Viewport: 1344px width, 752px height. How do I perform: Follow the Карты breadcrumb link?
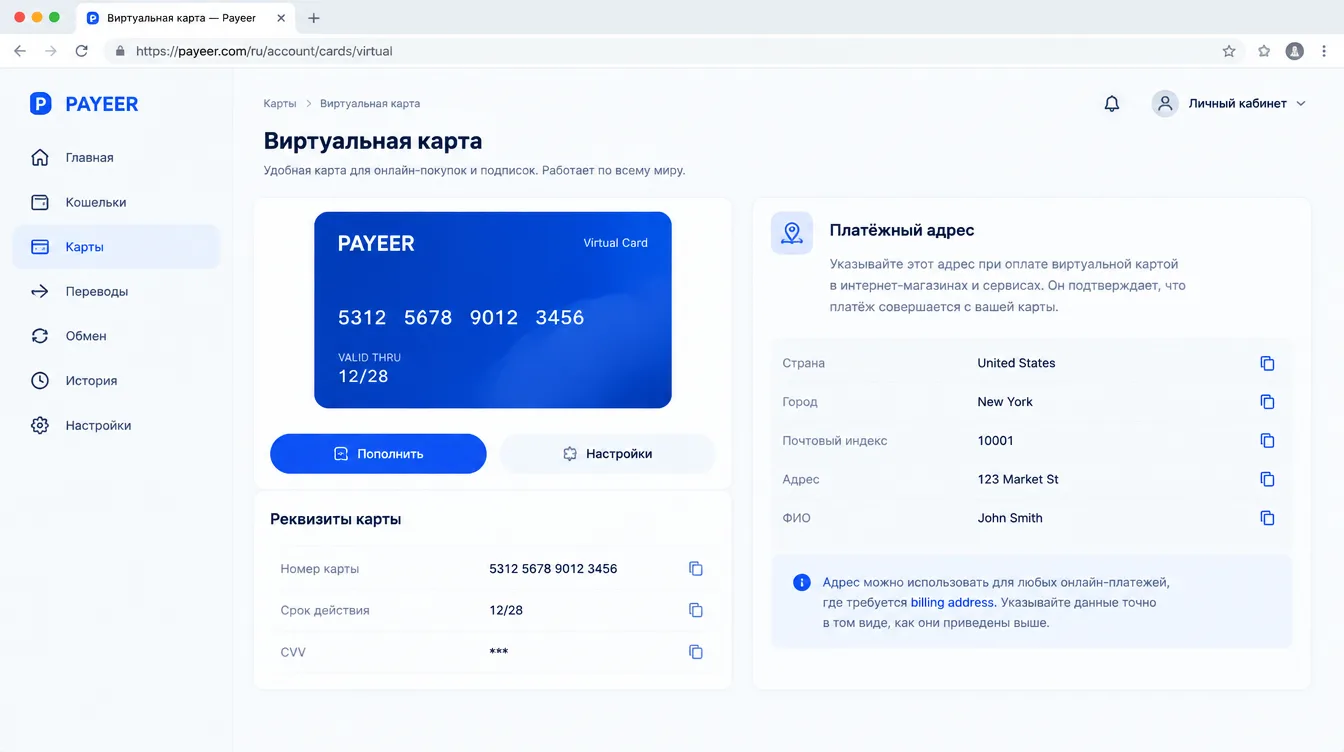click(280, 104)
